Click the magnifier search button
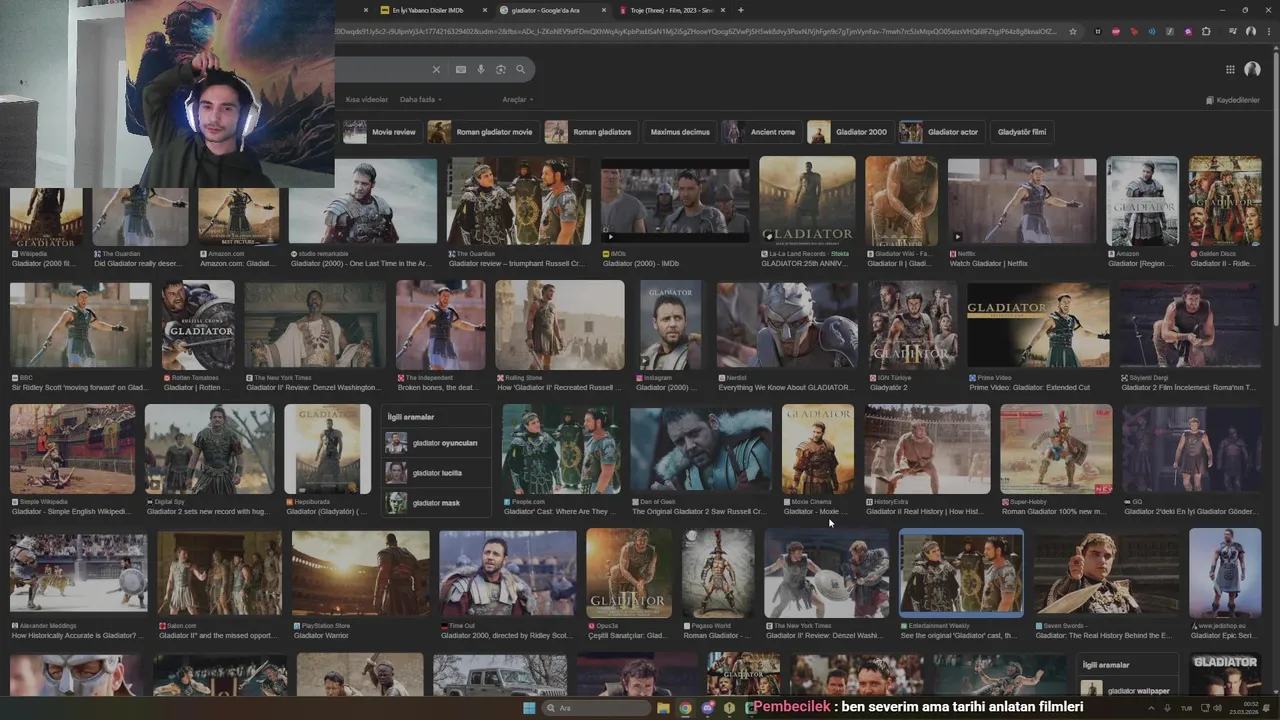Image resolution: width=1280 pixels, height=720 pixels. [520, 70]
